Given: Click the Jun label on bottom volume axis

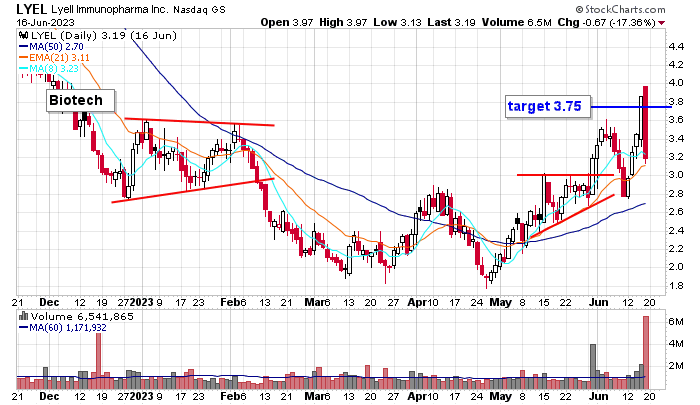Looking at the screenshot, I should 599,396.
